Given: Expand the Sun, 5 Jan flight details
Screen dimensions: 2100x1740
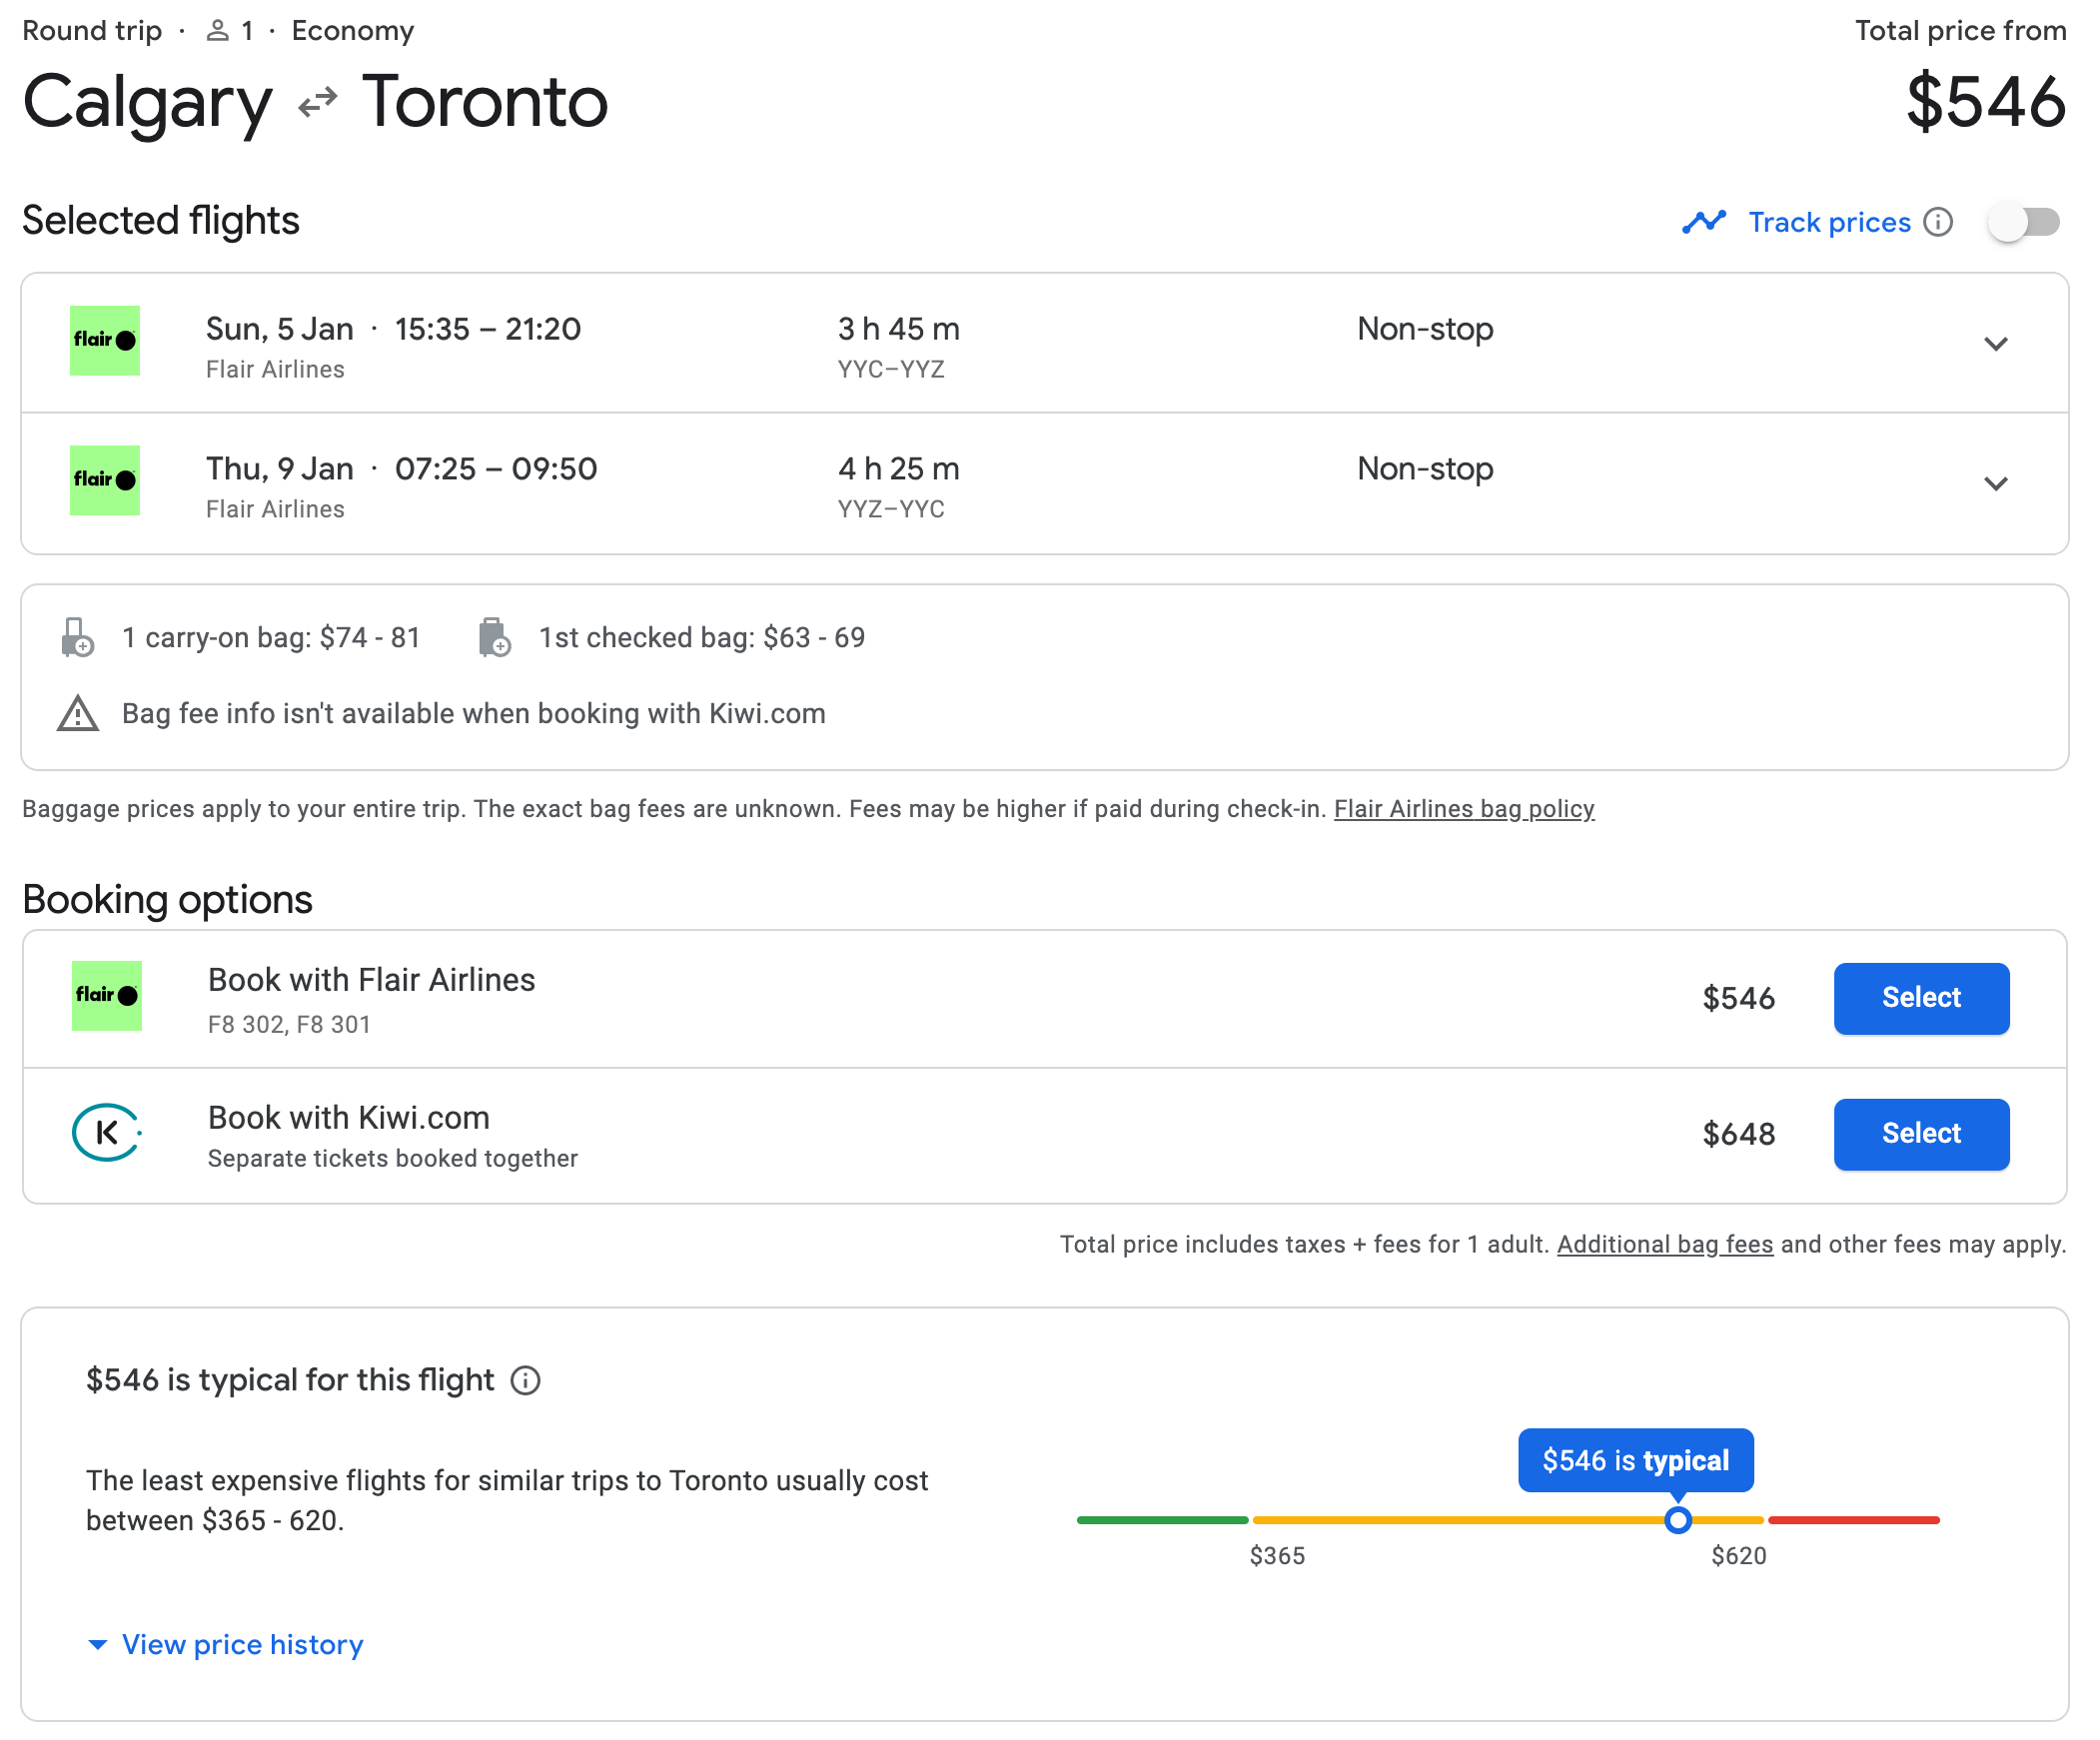Looking at the screenshot, I should point(1996,343).
